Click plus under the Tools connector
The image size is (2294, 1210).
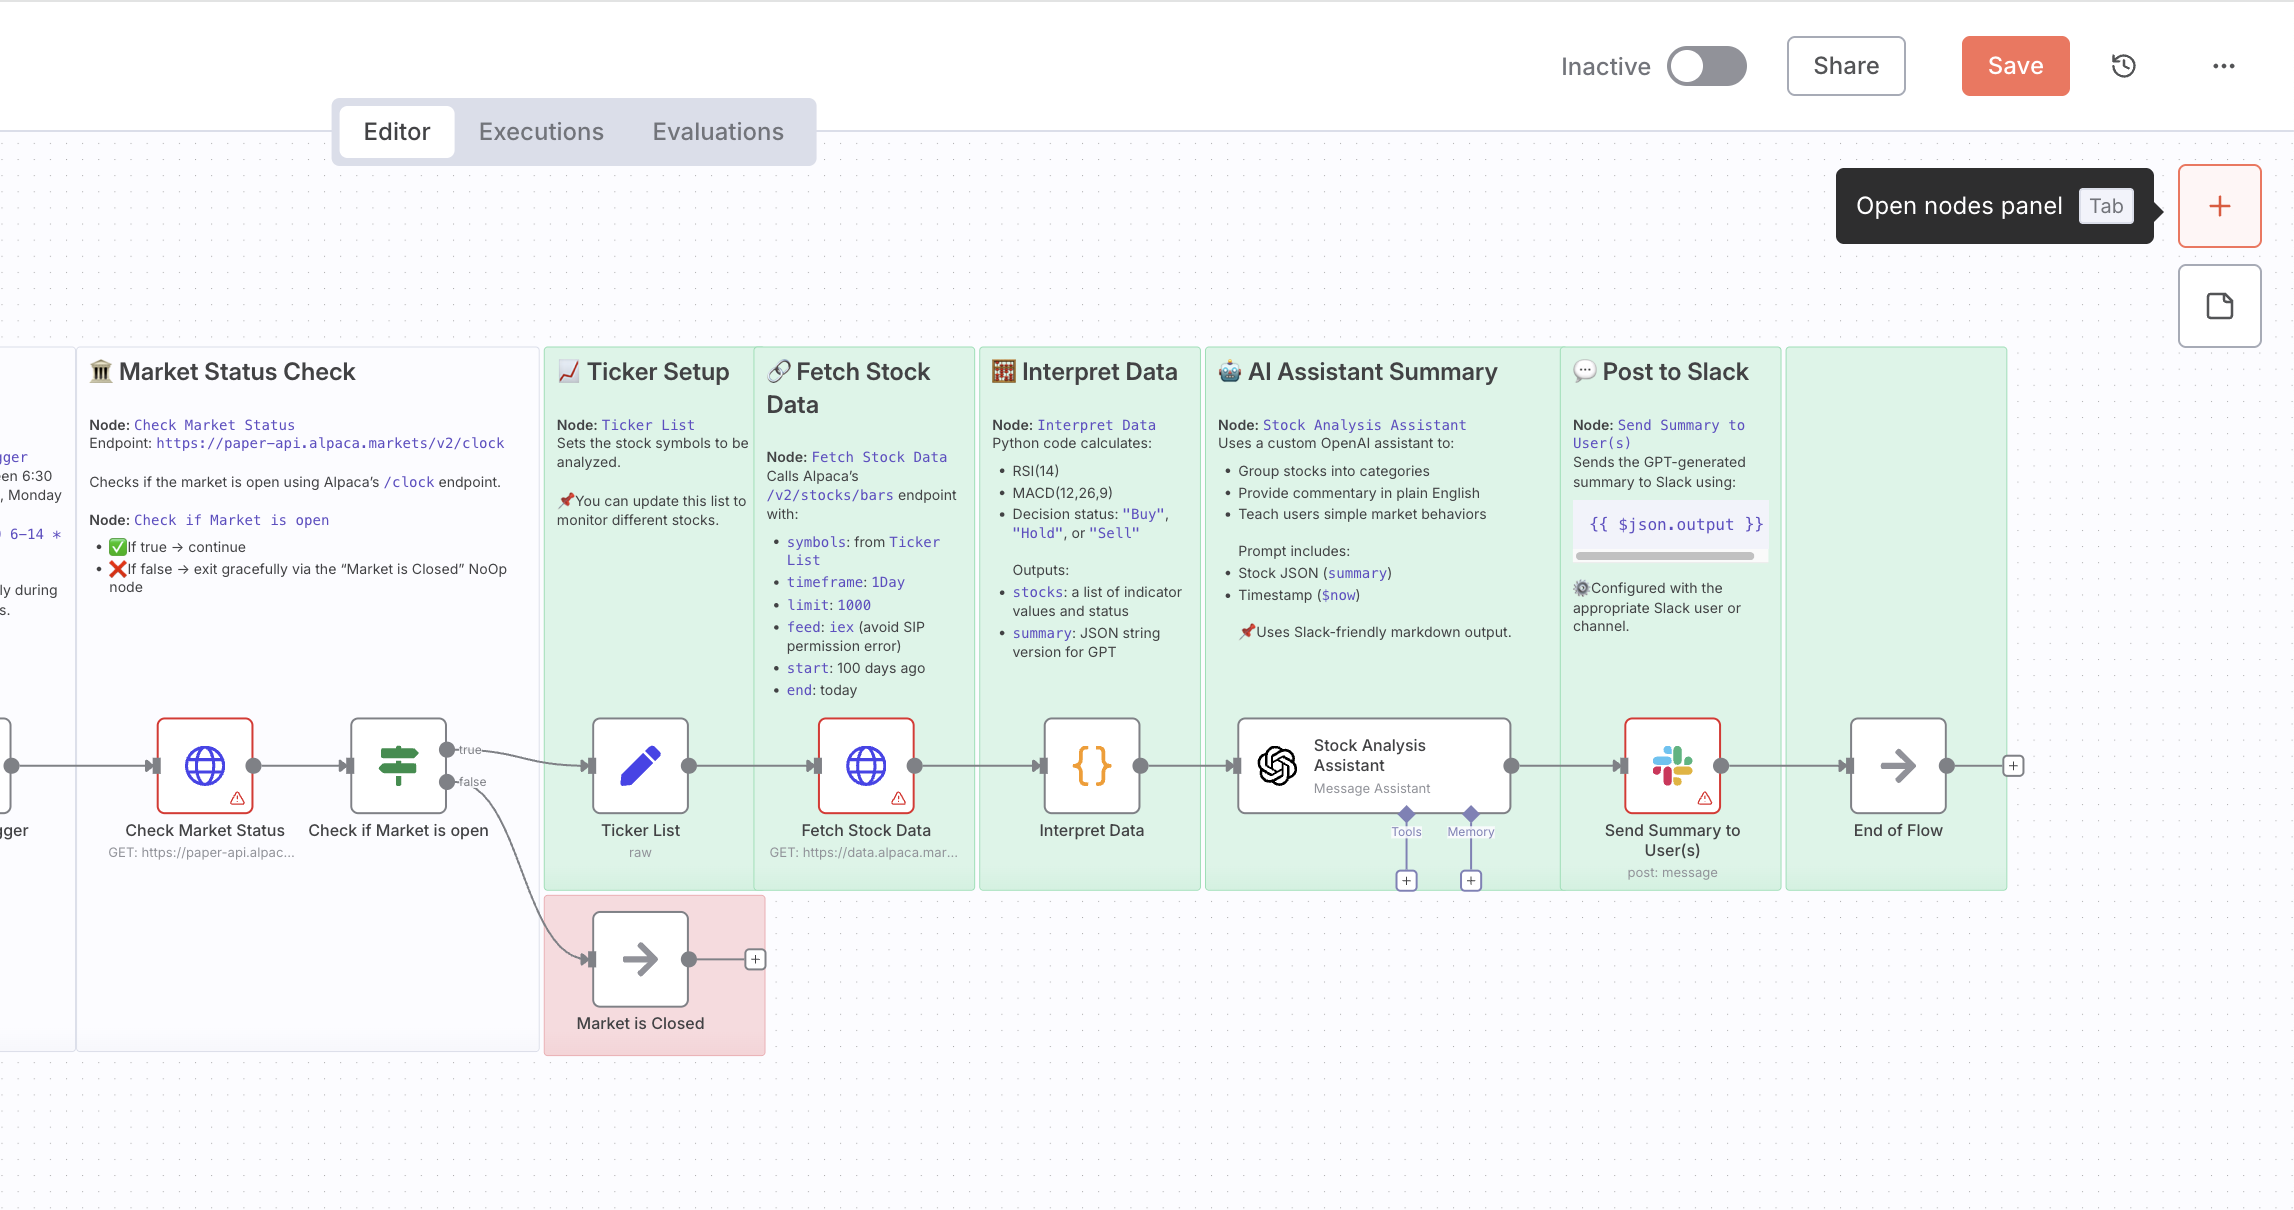(1406, 881)
